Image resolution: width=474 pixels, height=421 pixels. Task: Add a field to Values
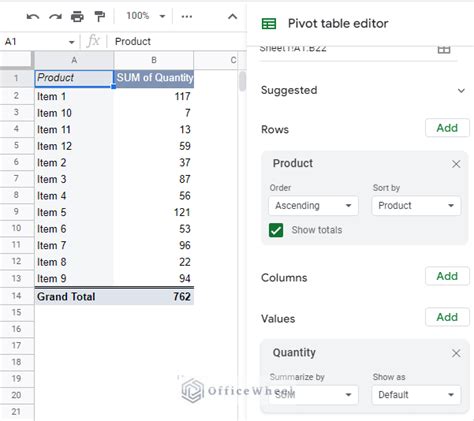(447, 317)
